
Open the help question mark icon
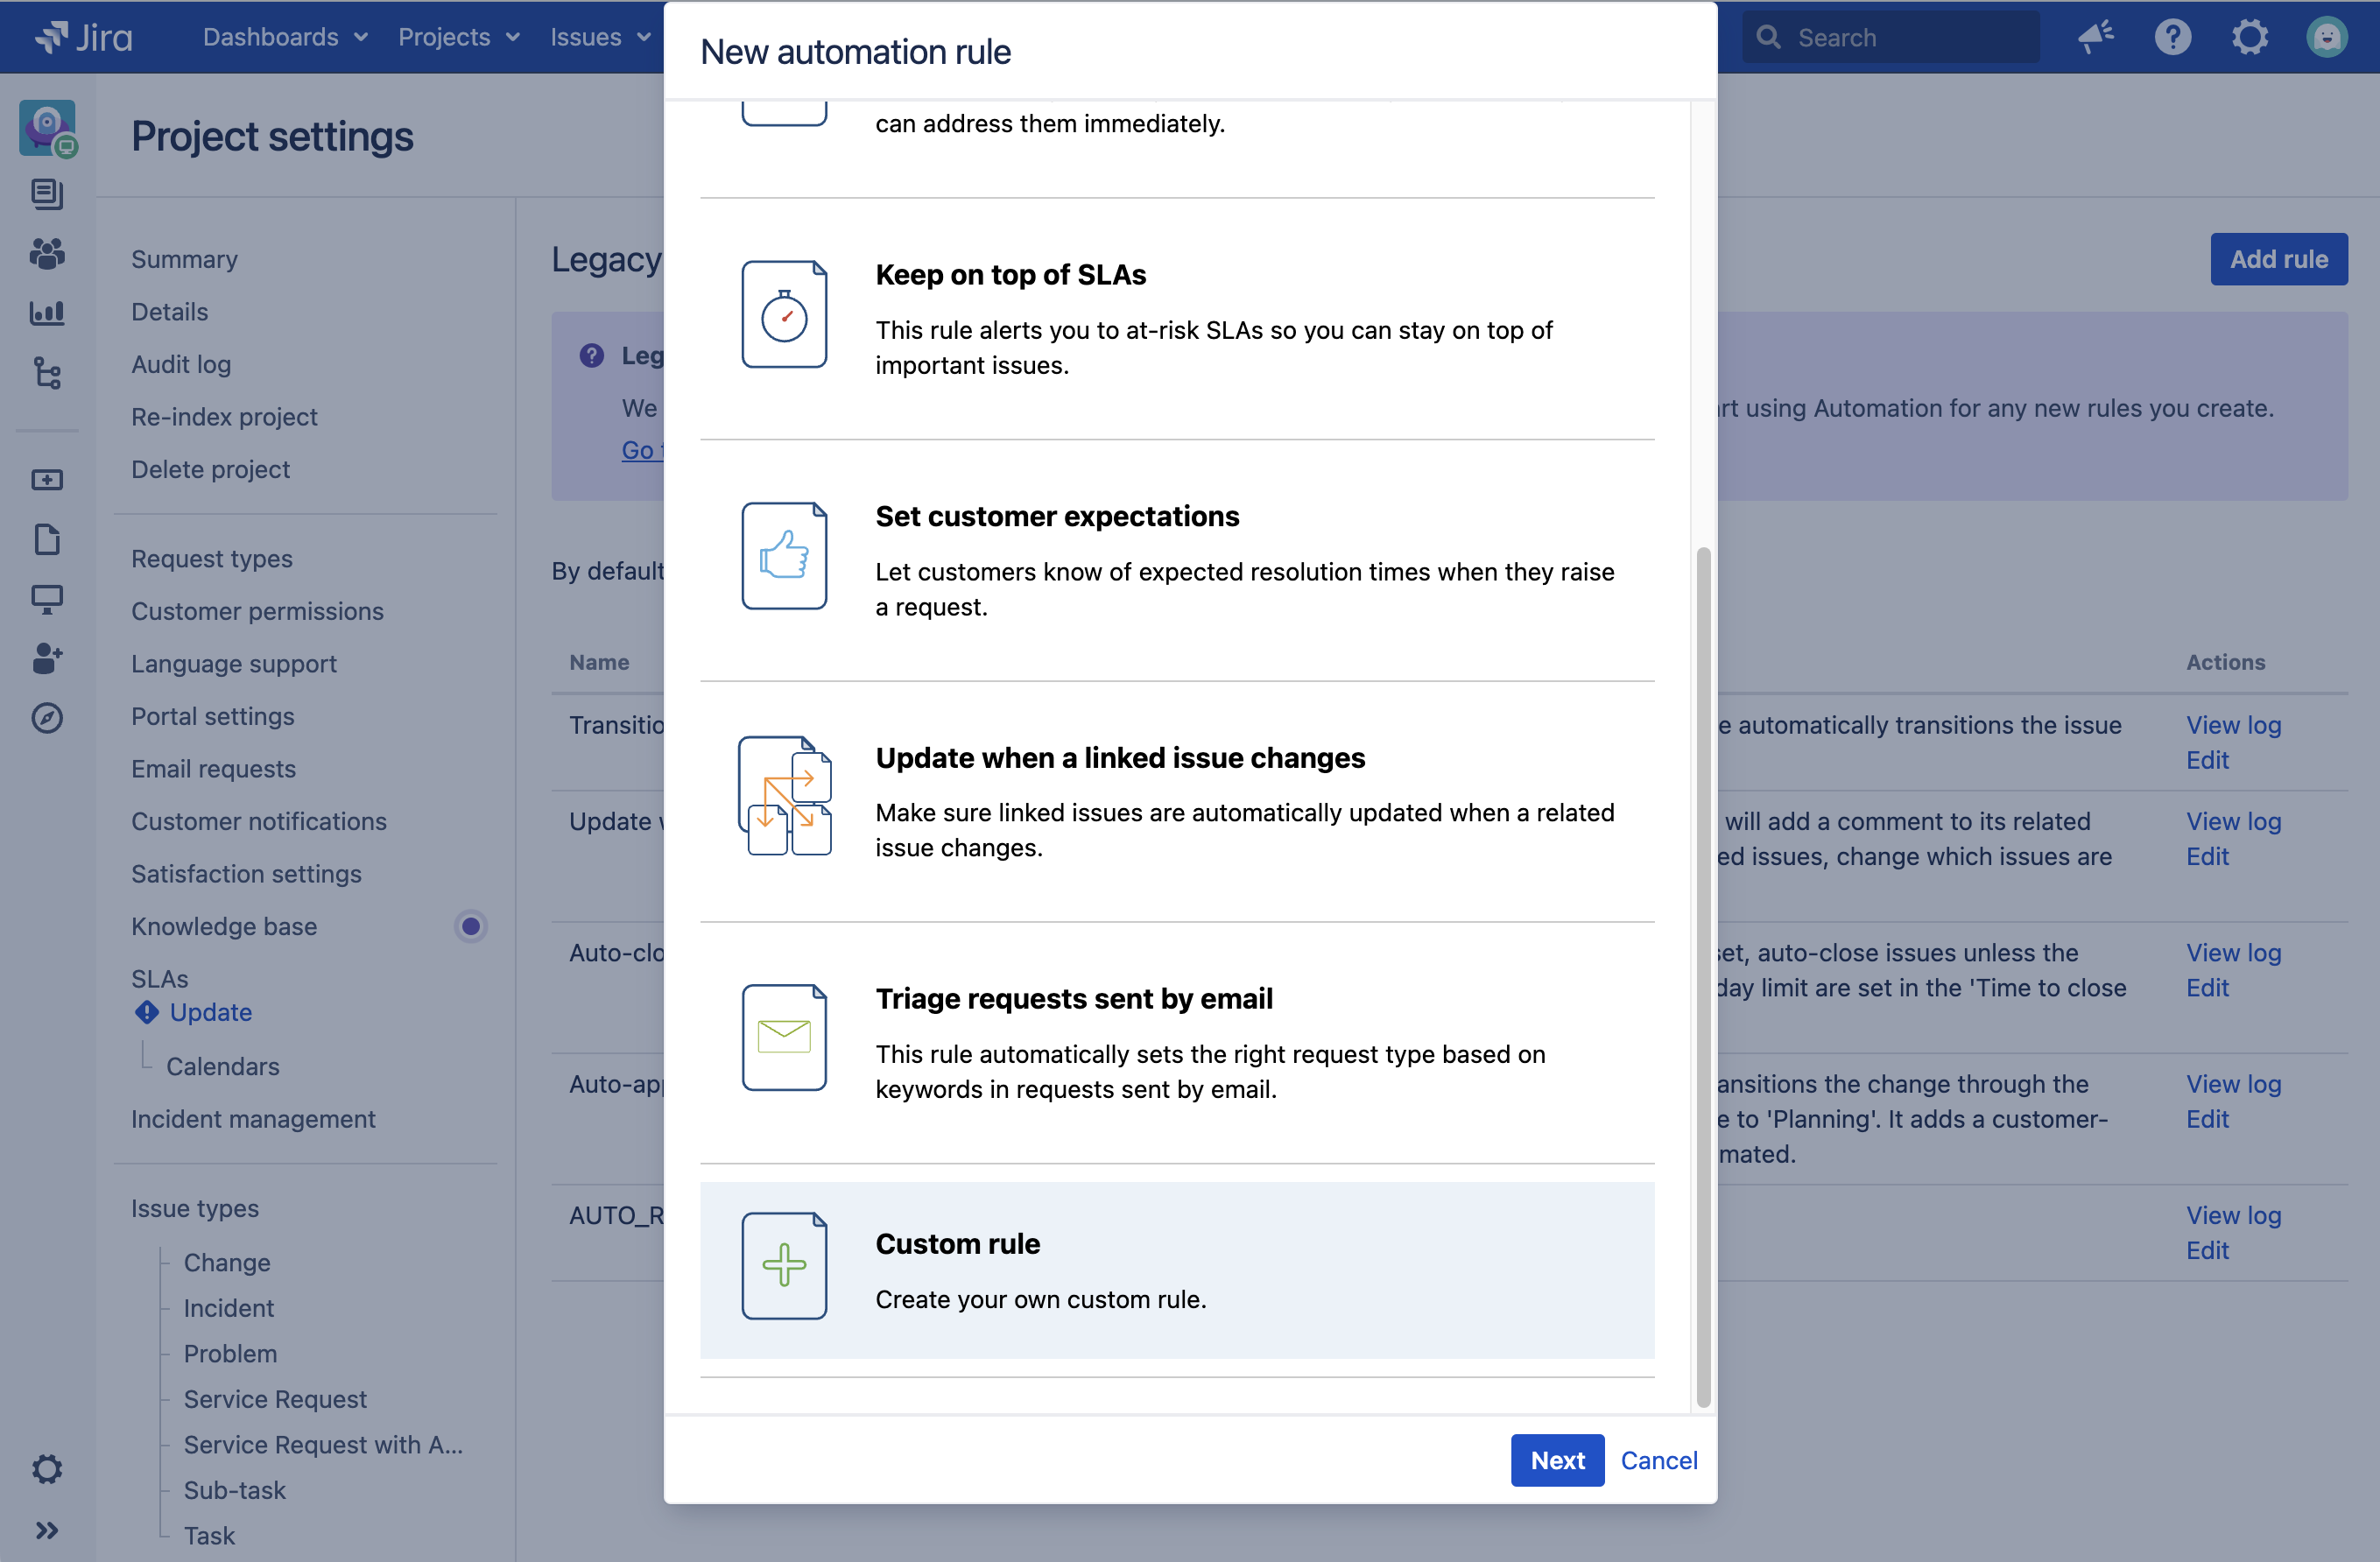2172,37
